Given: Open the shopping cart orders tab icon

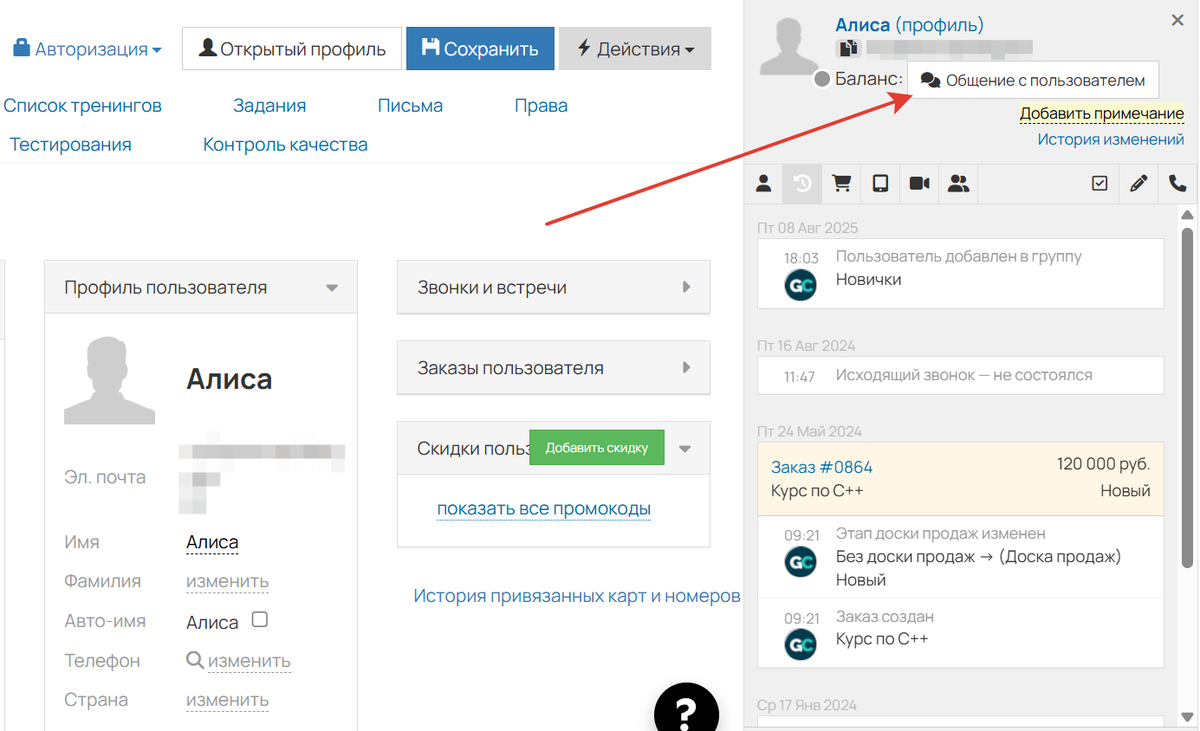Looking at the screenshot, I should (x=842, y=184).
